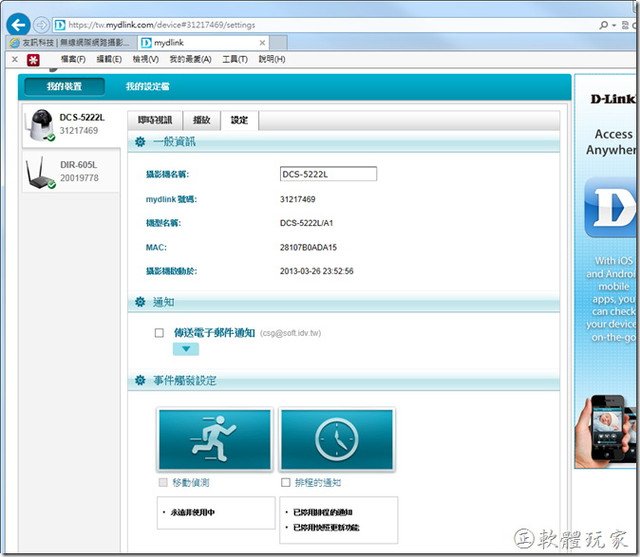
Task: Click the DIR-605L device name text
Action: click(78, 165)
